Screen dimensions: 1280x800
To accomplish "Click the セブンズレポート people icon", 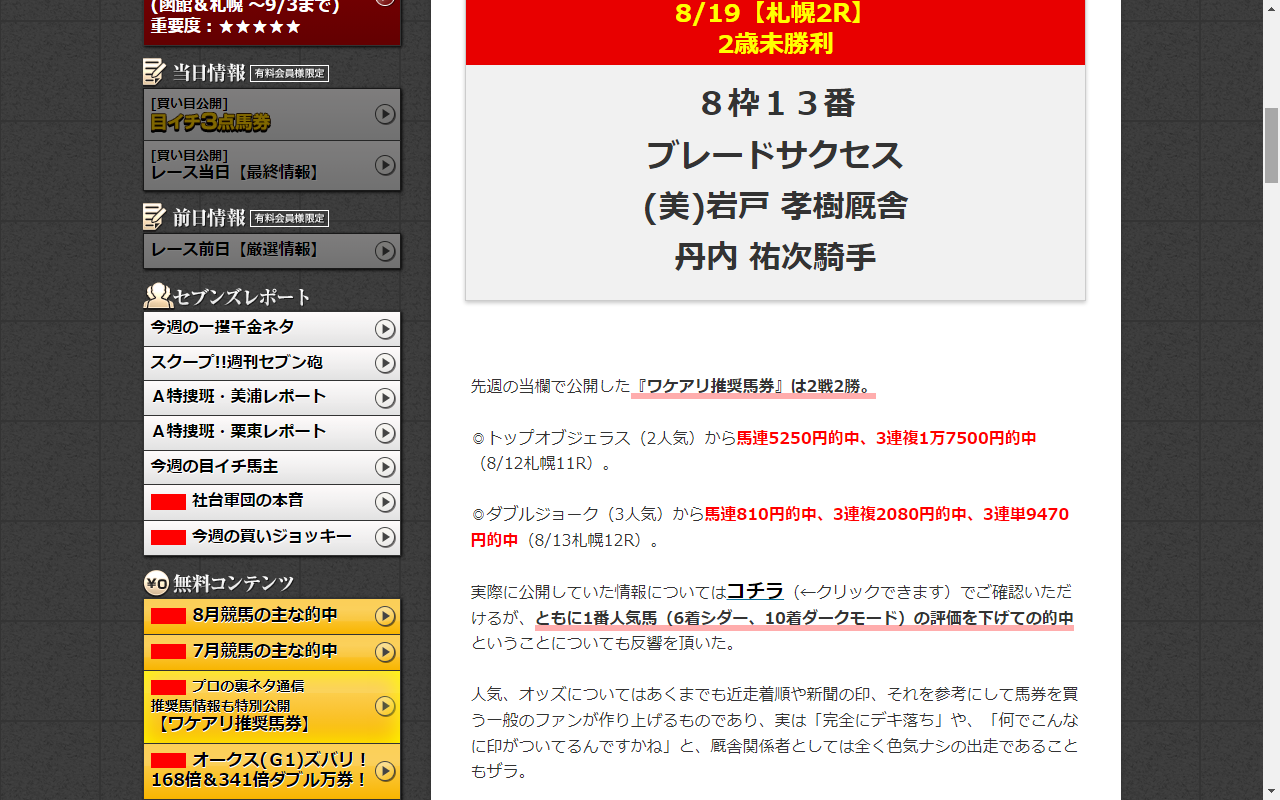I will (158, 296).
